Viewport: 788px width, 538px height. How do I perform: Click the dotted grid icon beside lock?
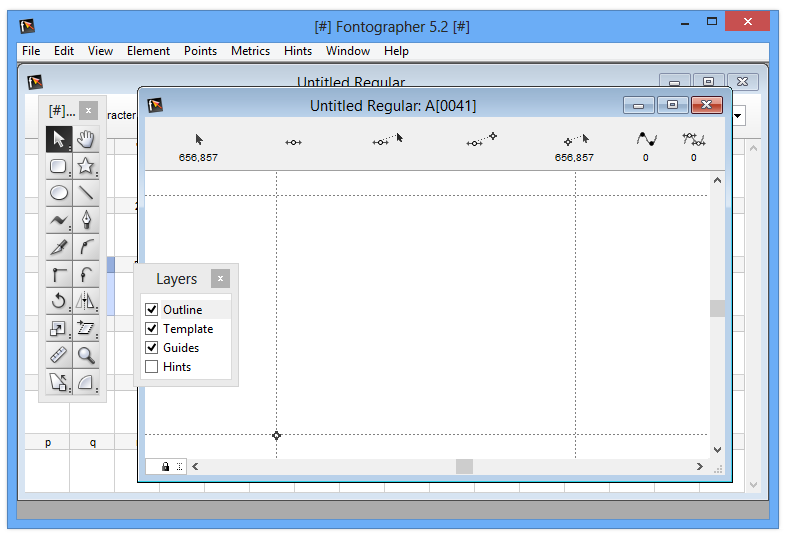179,467
